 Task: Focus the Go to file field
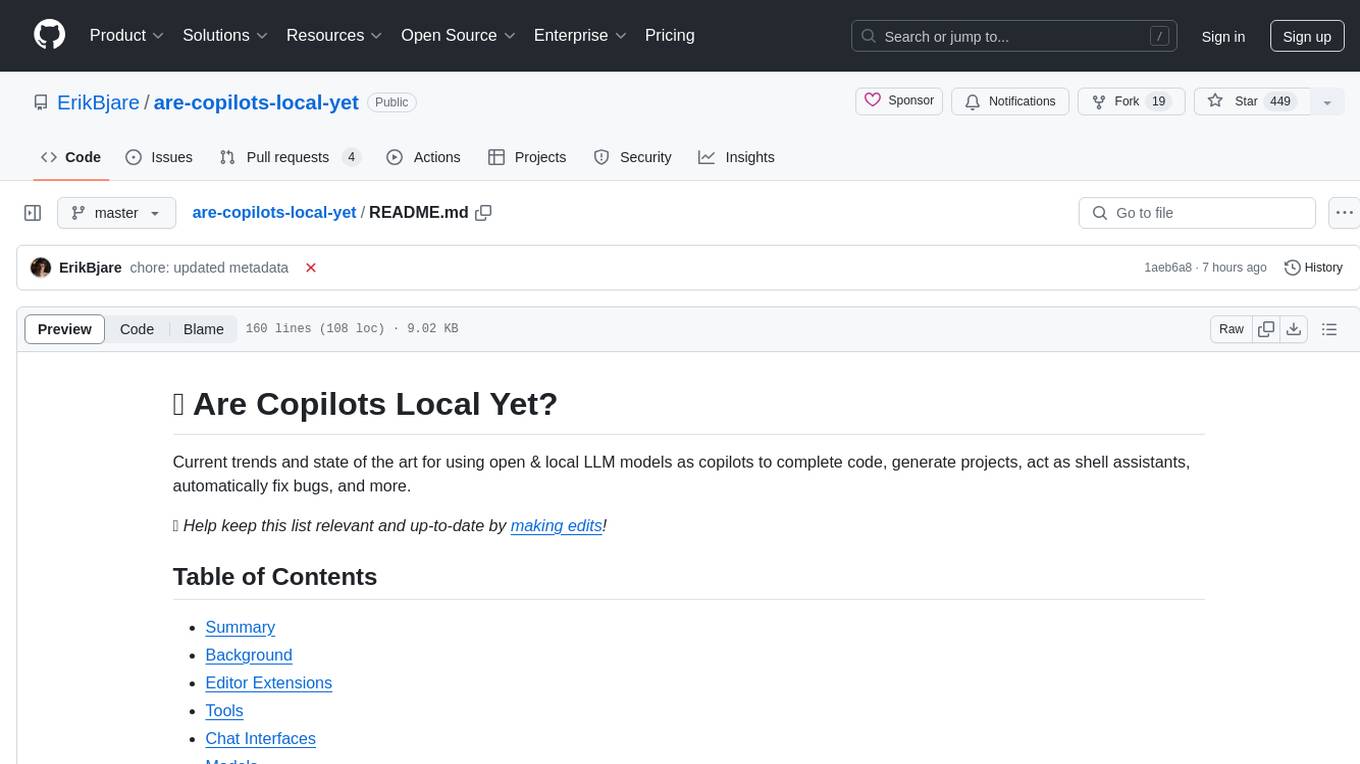click(1197, 213)
